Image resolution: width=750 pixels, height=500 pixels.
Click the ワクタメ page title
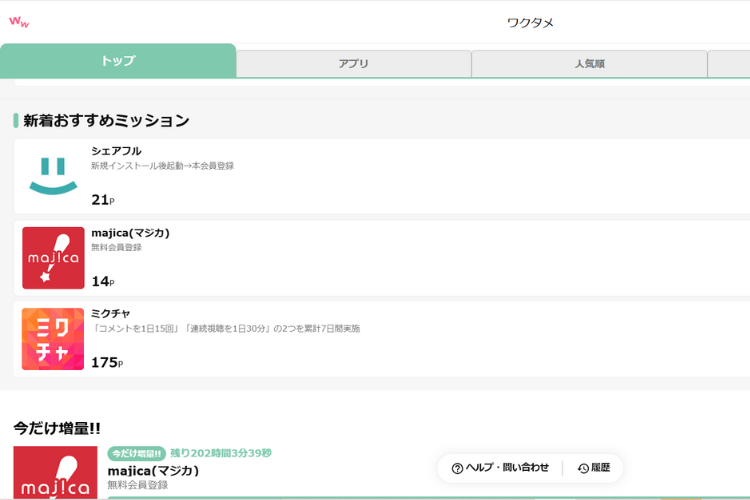coord(530,22)
